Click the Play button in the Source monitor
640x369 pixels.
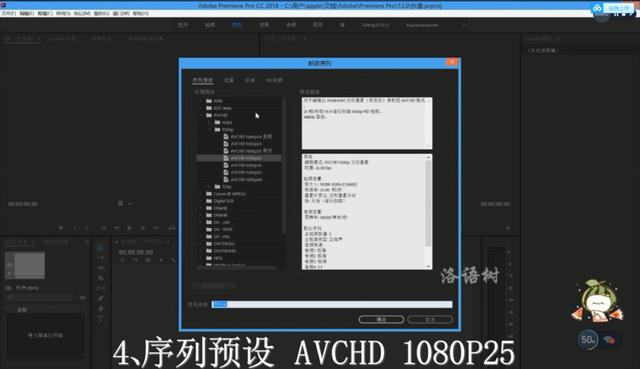[x=130, y=228]
